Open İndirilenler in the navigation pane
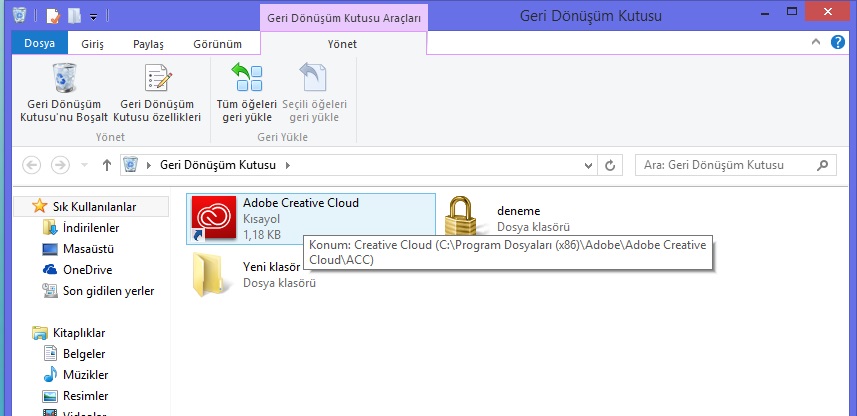Image resolution: width=857 pixels, height=416 pixels. tap(91, 228)
